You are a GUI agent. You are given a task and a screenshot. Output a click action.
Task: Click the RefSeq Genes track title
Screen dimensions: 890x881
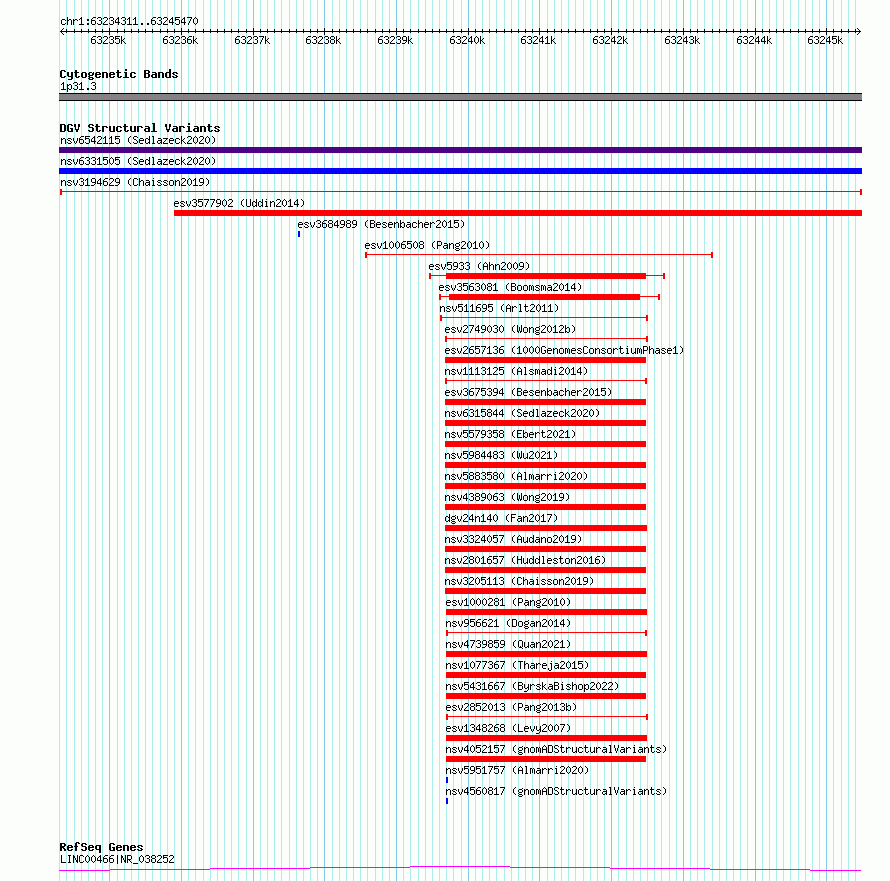[101, 847]
